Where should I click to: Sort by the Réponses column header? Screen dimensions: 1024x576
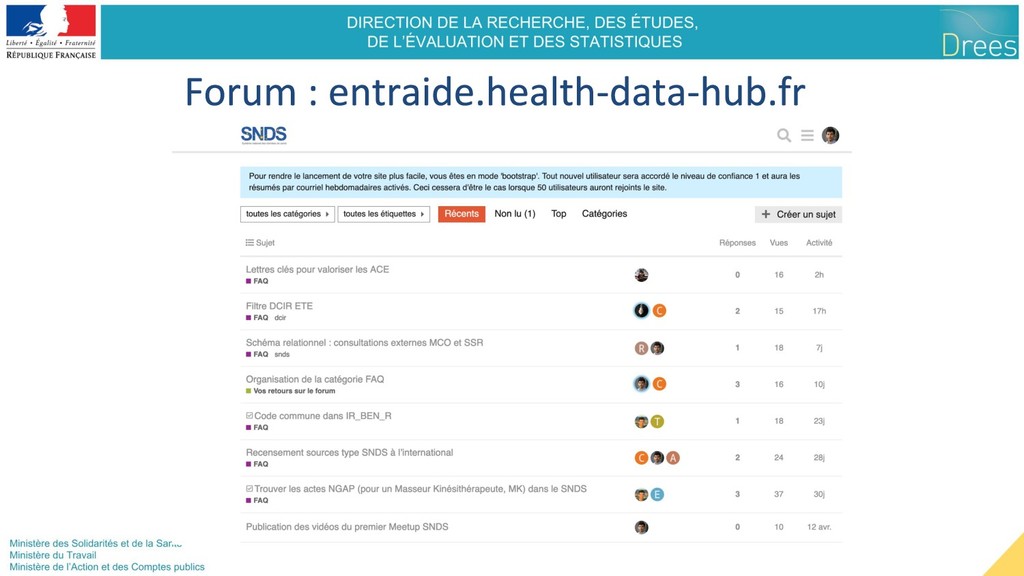coord(737,242)
